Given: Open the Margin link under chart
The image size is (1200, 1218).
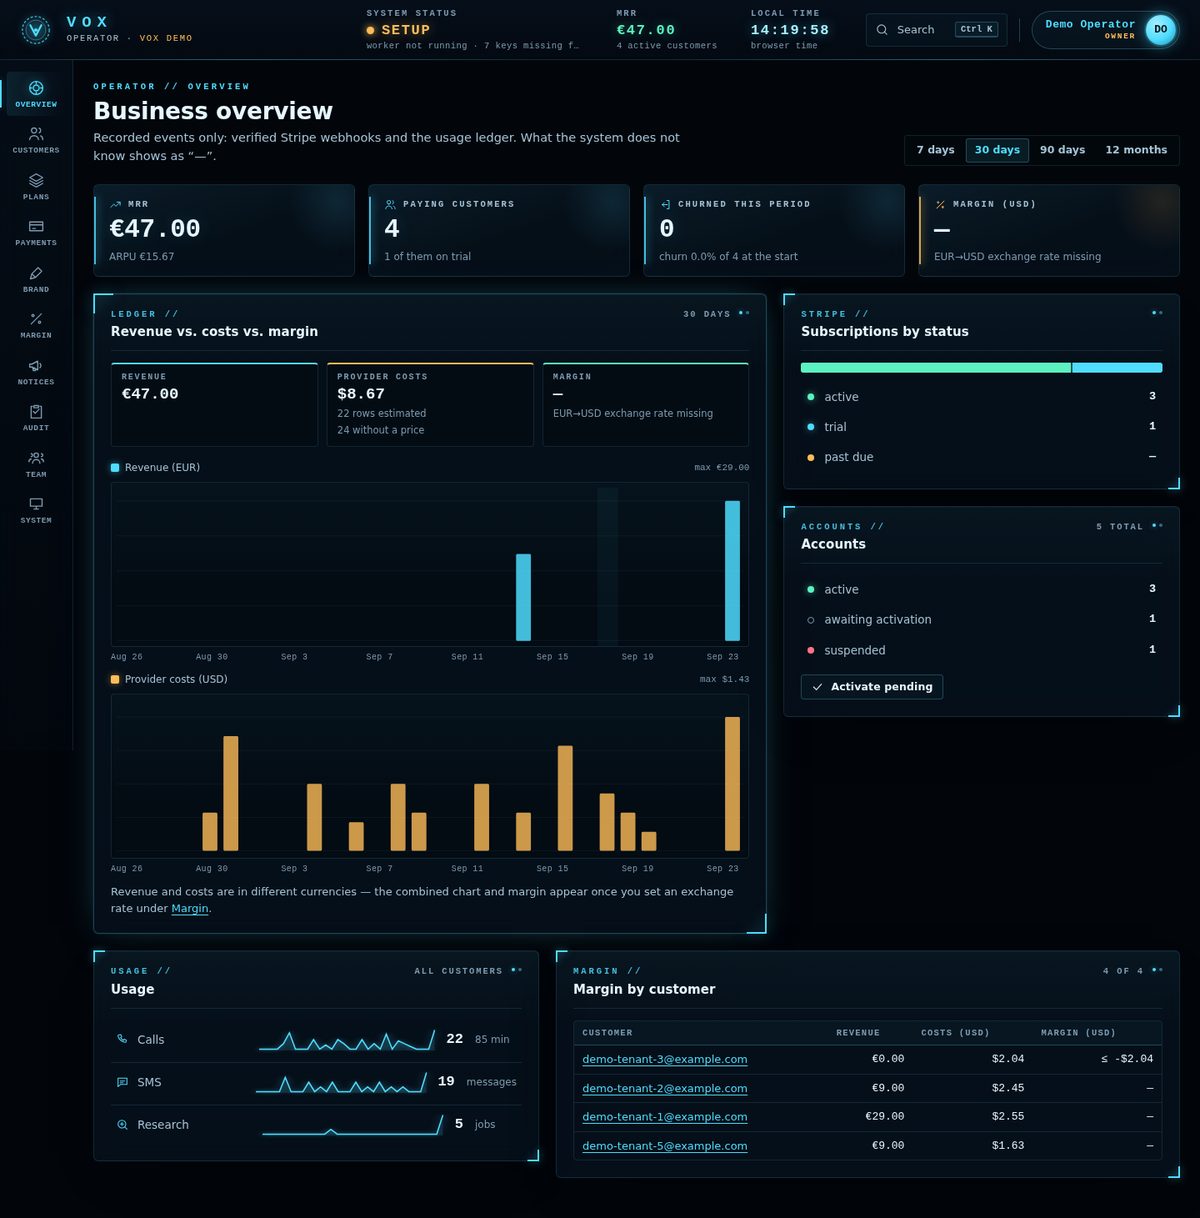Looking at the screenshot, I should pos(190,909).
